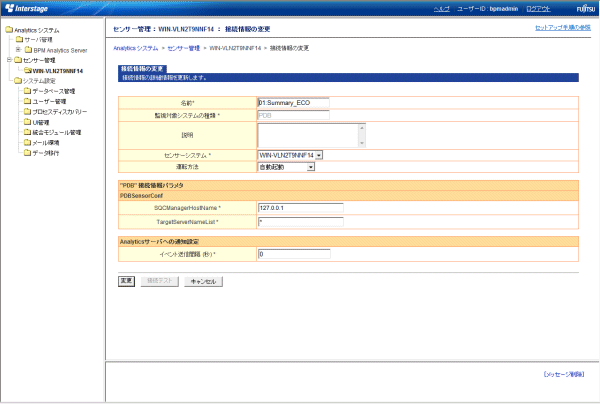The height and width of the screenshot is (404, 600).
Task: Click the メッセージ削除 link
Action: coord(564,375)
